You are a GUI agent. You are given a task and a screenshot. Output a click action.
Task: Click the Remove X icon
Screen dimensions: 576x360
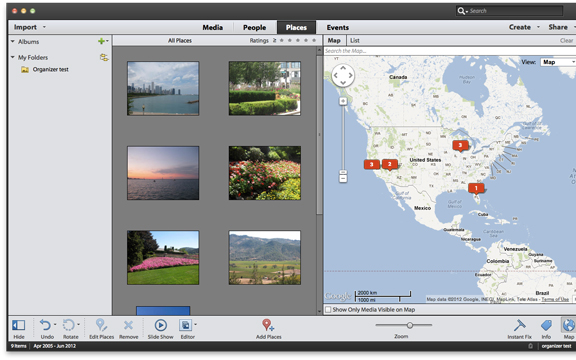click(128, 325)
